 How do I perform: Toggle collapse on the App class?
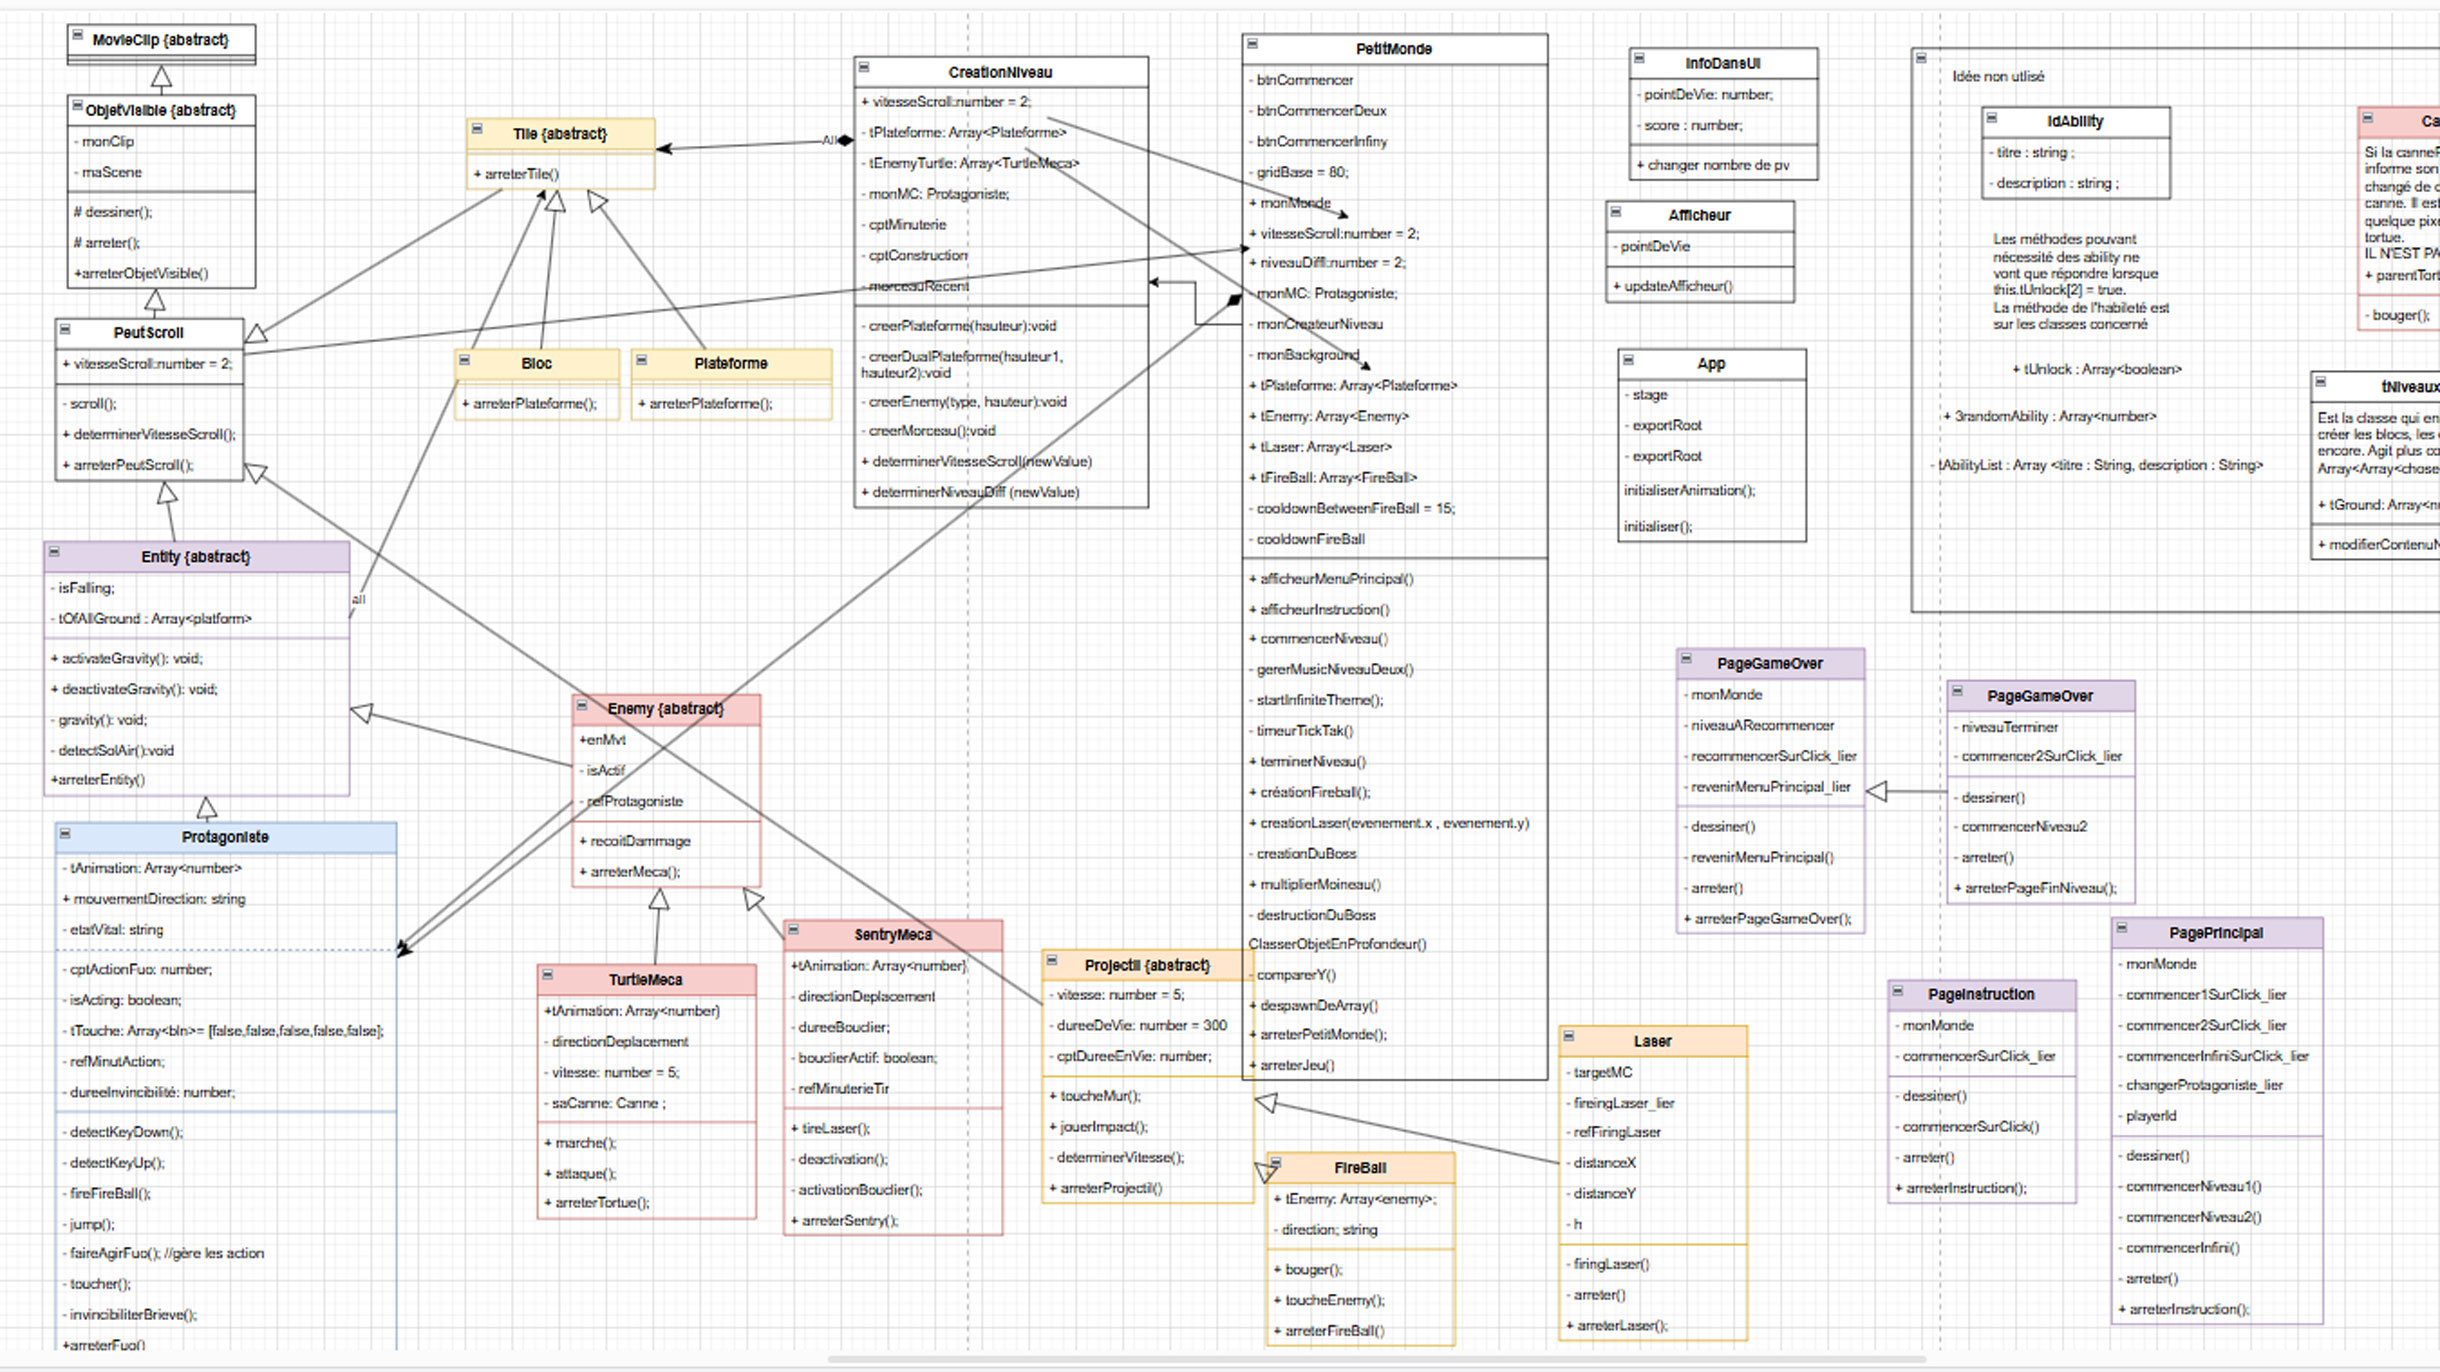(x=1627, y=362)
